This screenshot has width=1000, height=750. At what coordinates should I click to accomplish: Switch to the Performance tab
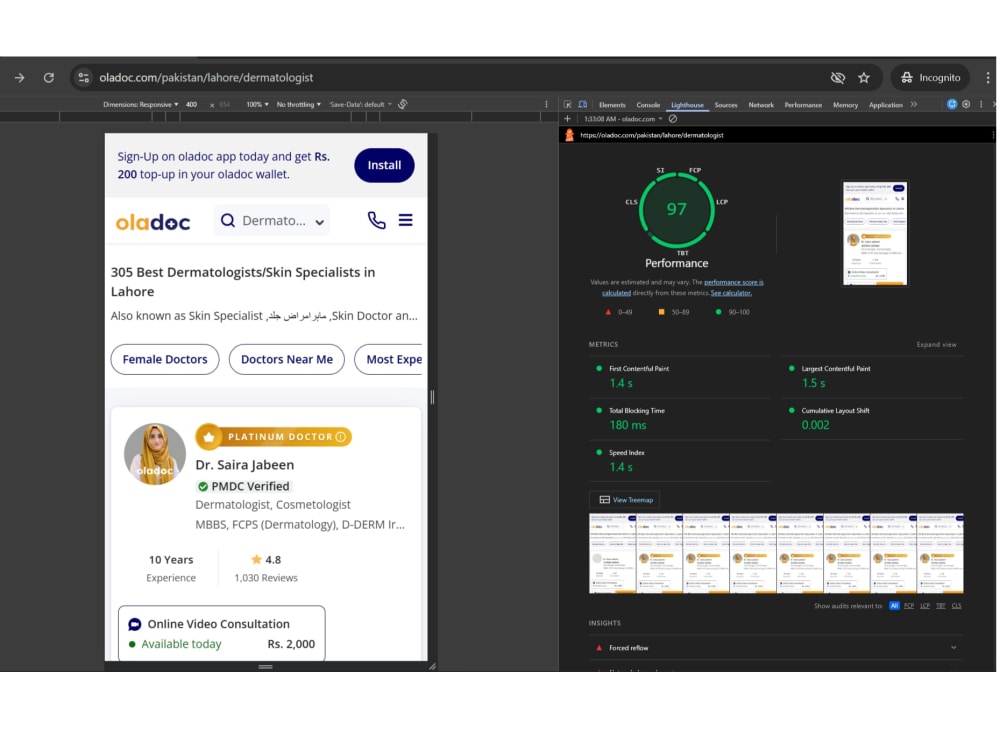[803, 105]
